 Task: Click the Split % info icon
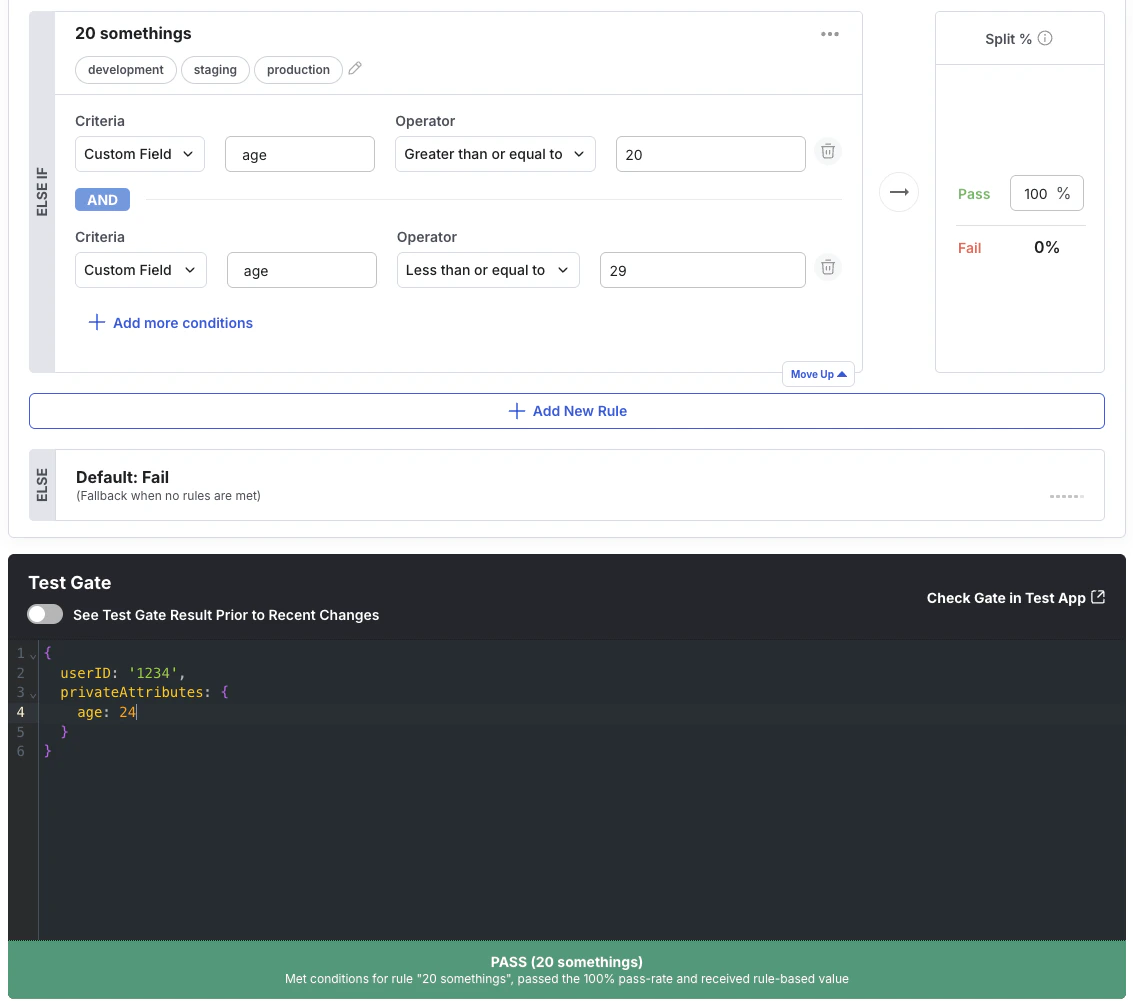[x=1045, y=38]
